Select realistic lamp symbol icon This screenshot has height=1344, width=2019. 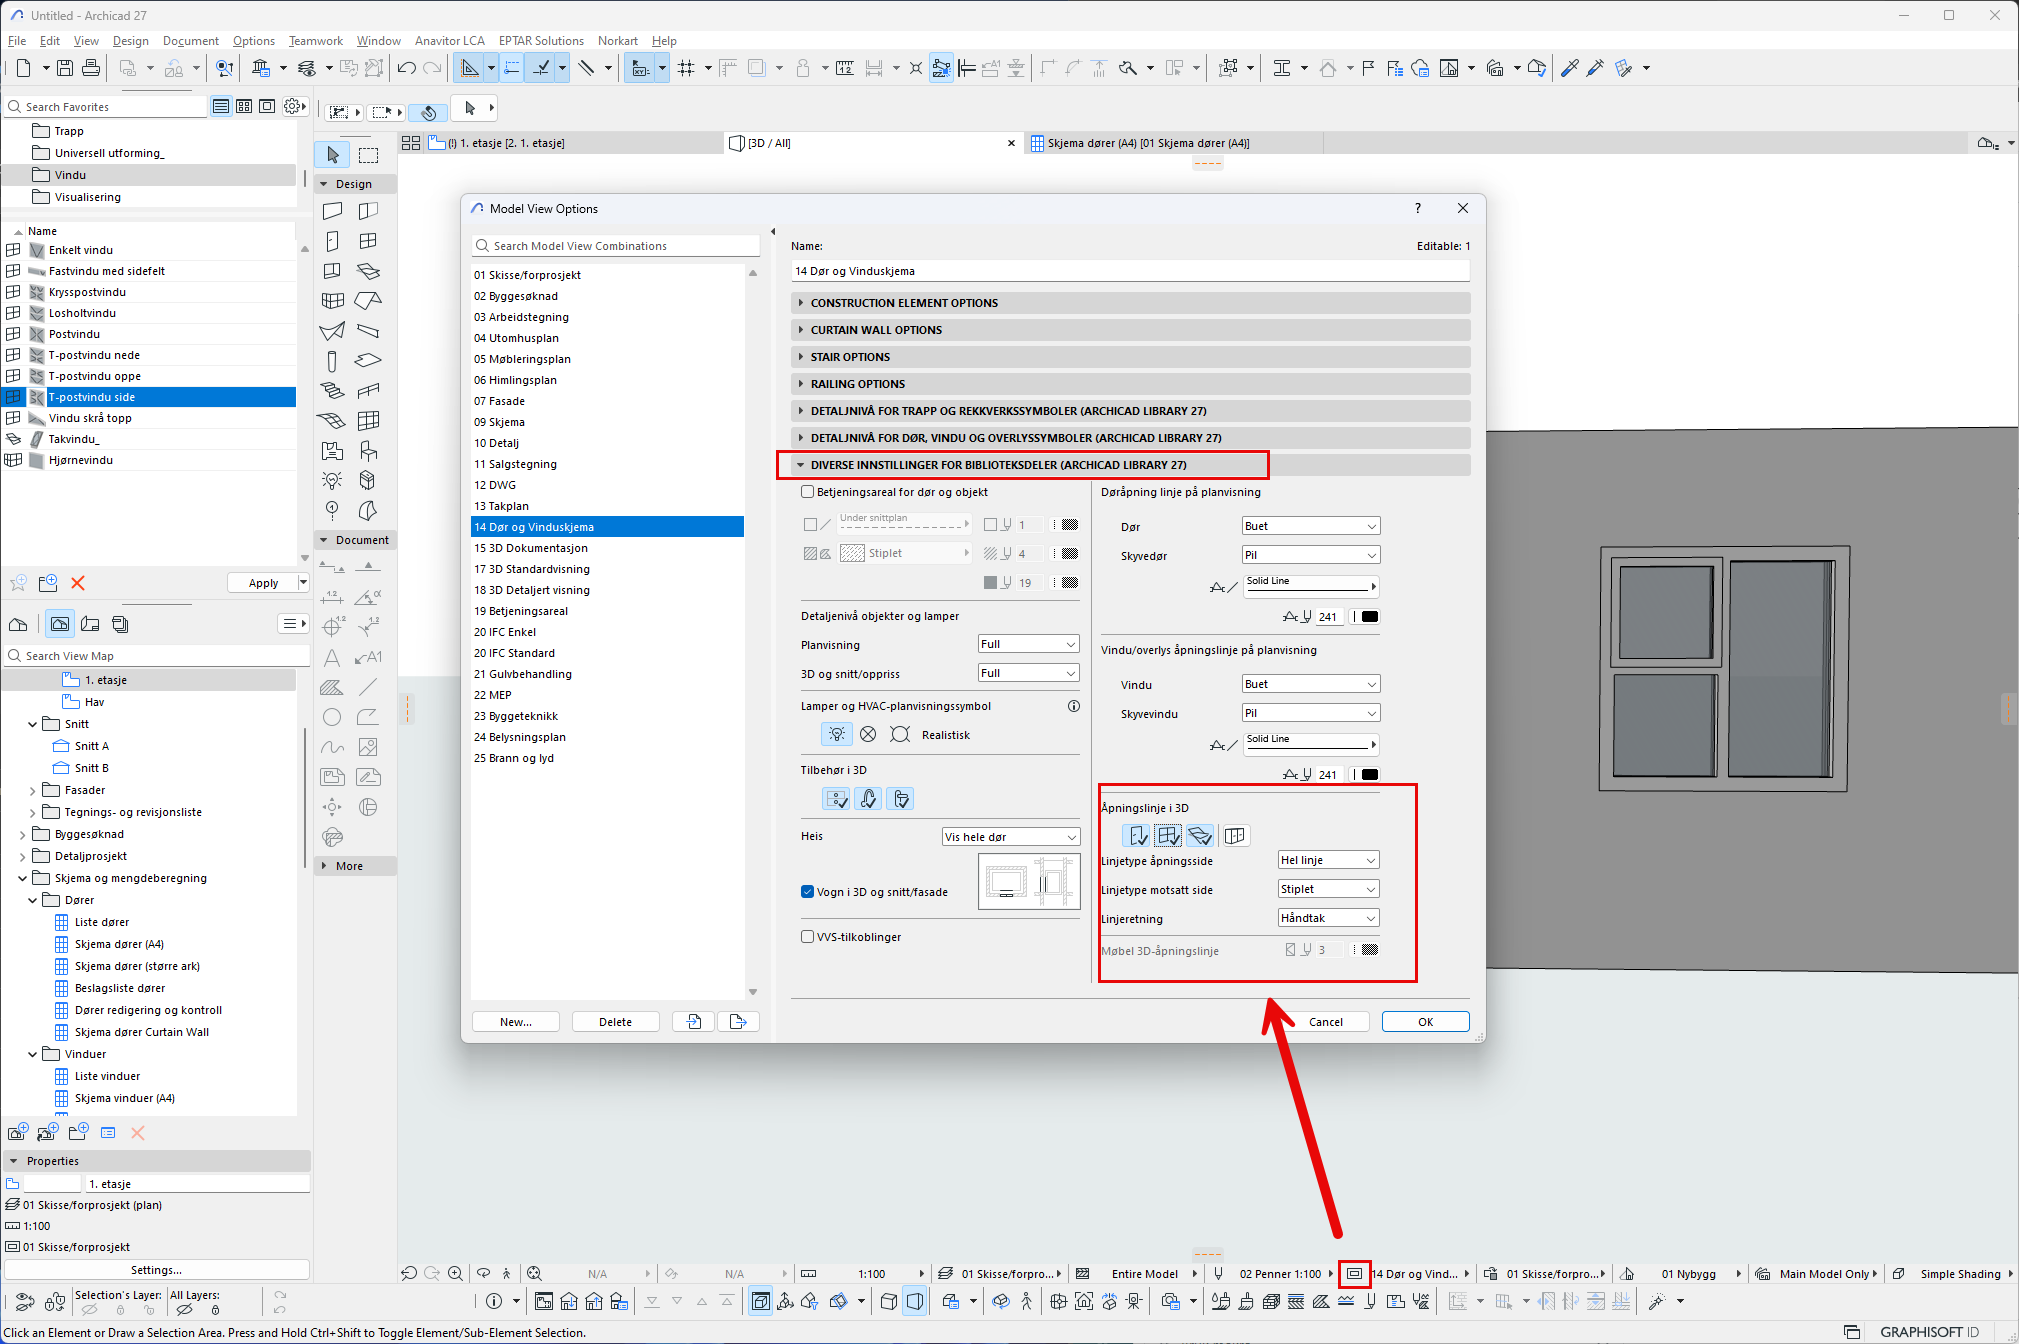pyautogui.click(x=836, y=734)
